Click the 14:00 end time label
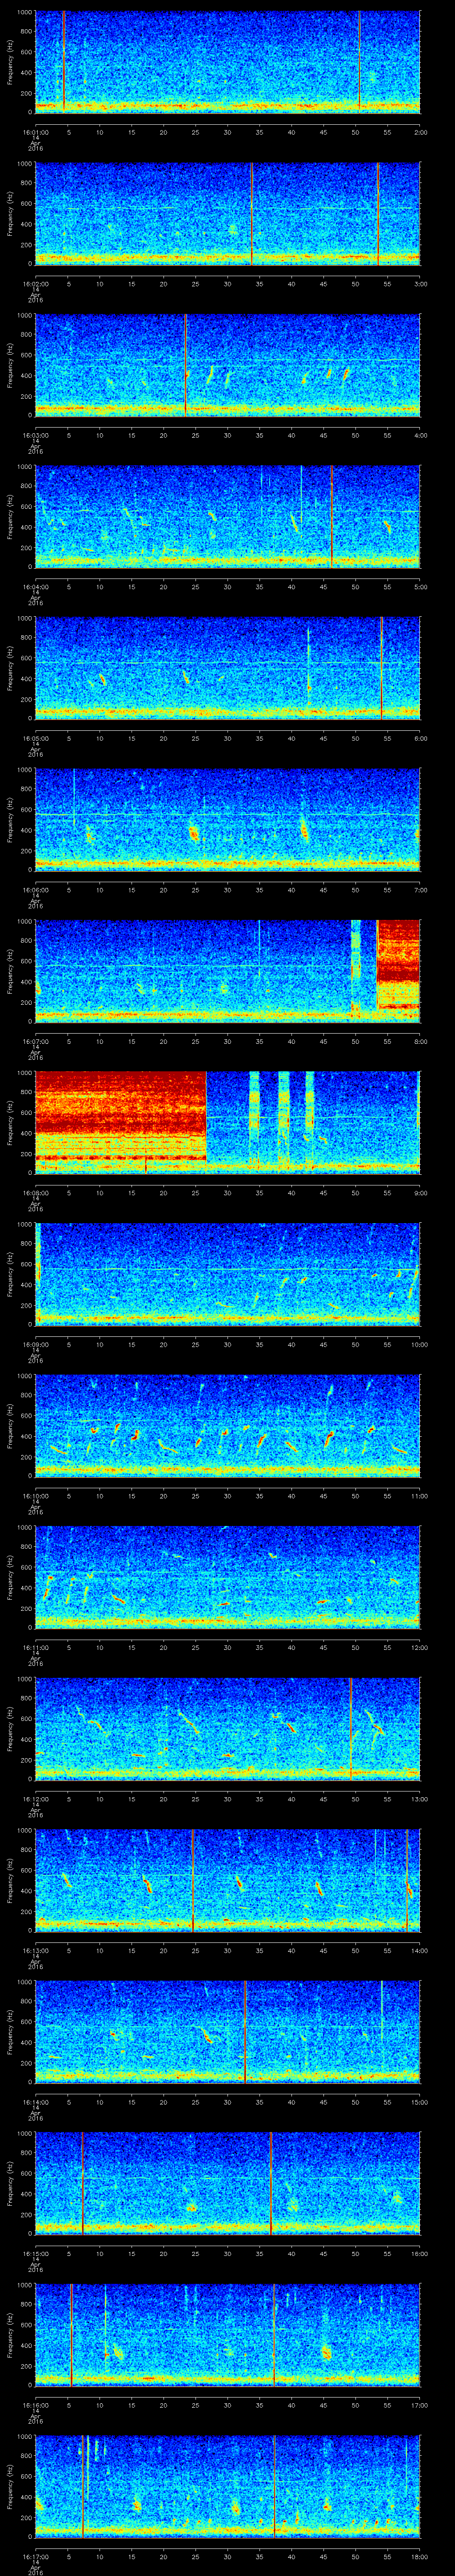The width and height of the screenshot is (455, 2576). (x=419, y=1950)
